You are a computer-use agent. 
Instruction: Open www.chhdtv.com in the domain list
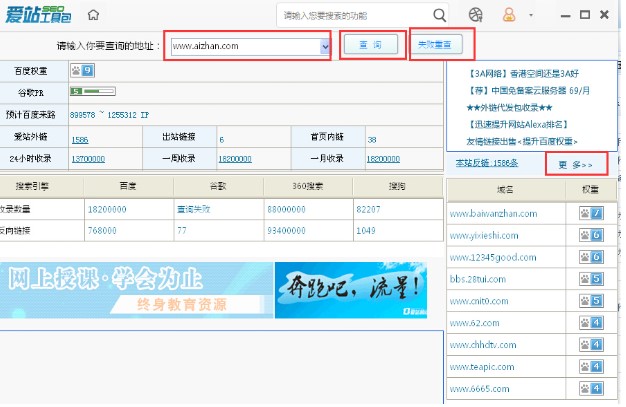click(483, 345)
